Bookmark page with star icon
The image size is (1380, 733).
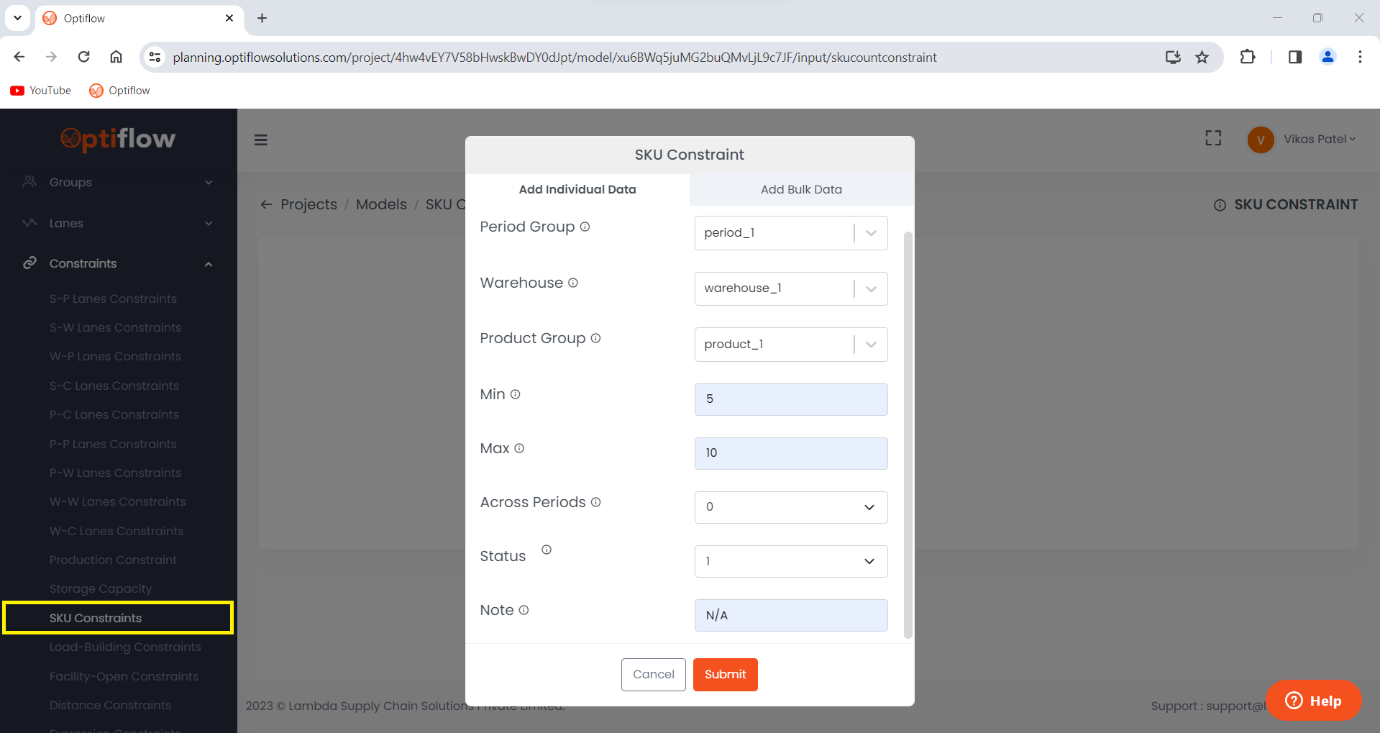pyautogui.click(x=1202, y=57)
